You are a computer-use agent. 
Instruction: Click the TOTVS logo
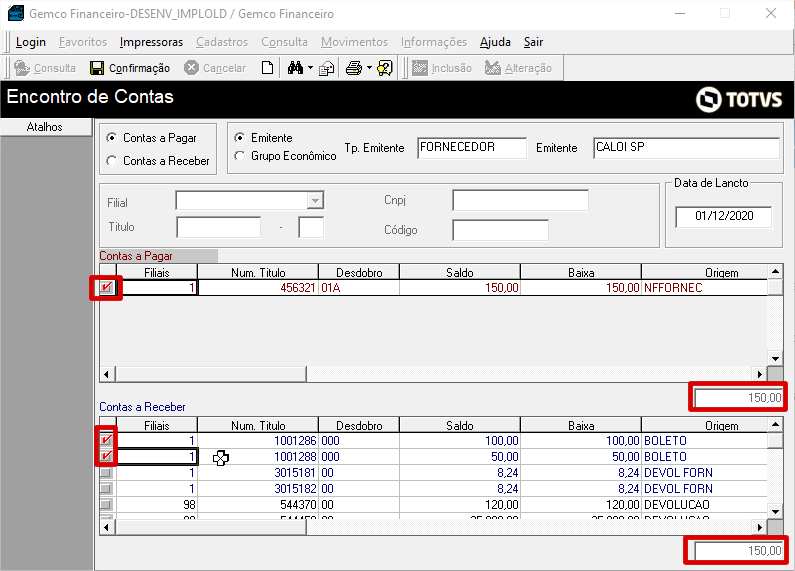739,99
